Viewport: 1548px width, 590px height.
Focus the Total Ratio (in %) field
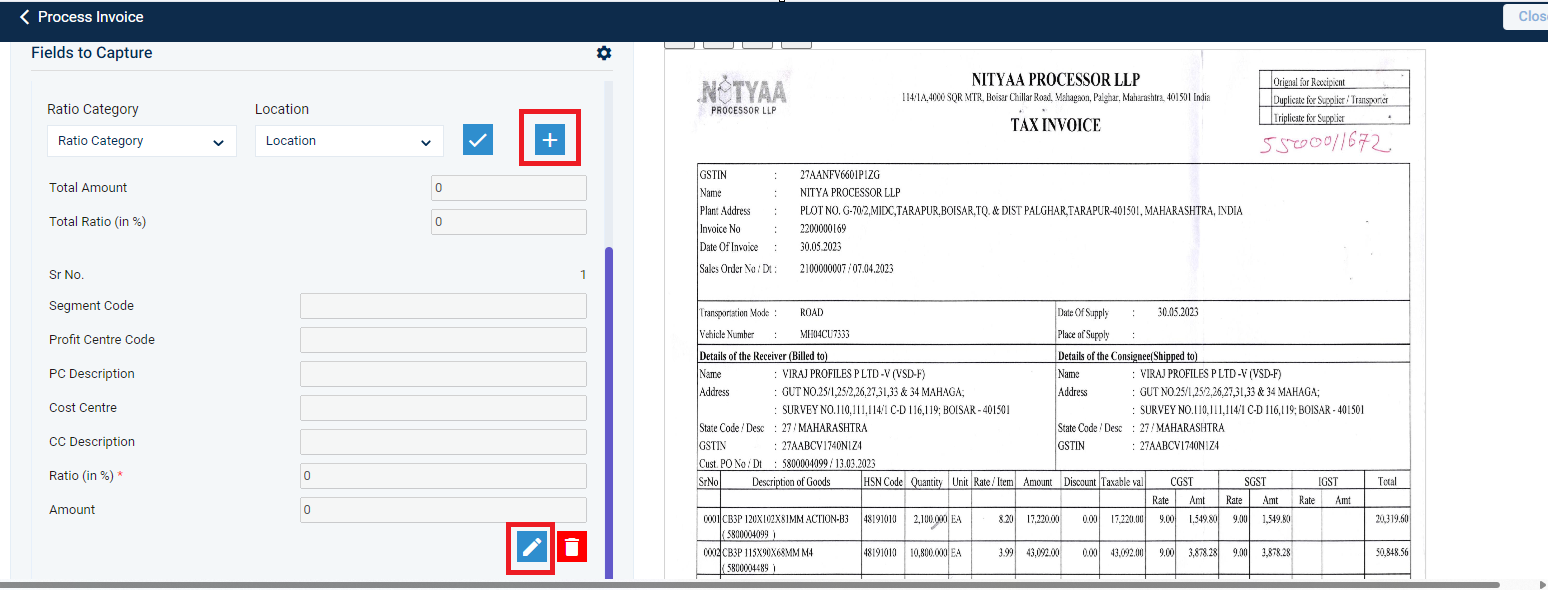(x=509, y=222)
